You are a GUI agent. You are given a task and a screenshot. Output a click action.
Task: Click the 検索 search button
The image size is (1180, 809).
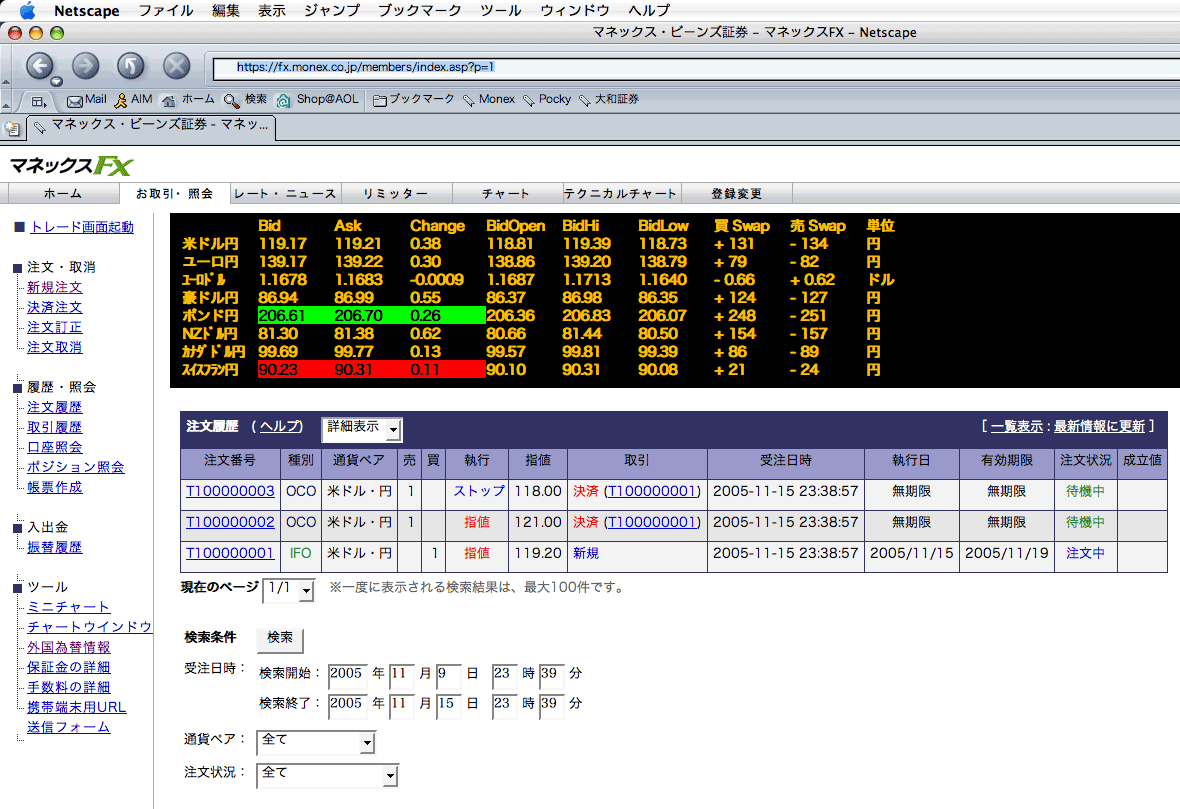coord(280,639)
